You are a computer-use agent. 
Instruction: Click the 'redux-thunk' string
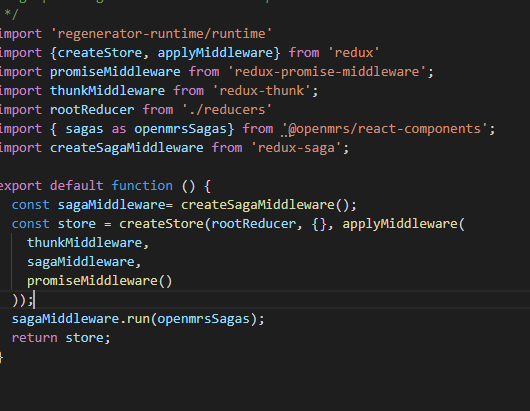coord(261,91)
